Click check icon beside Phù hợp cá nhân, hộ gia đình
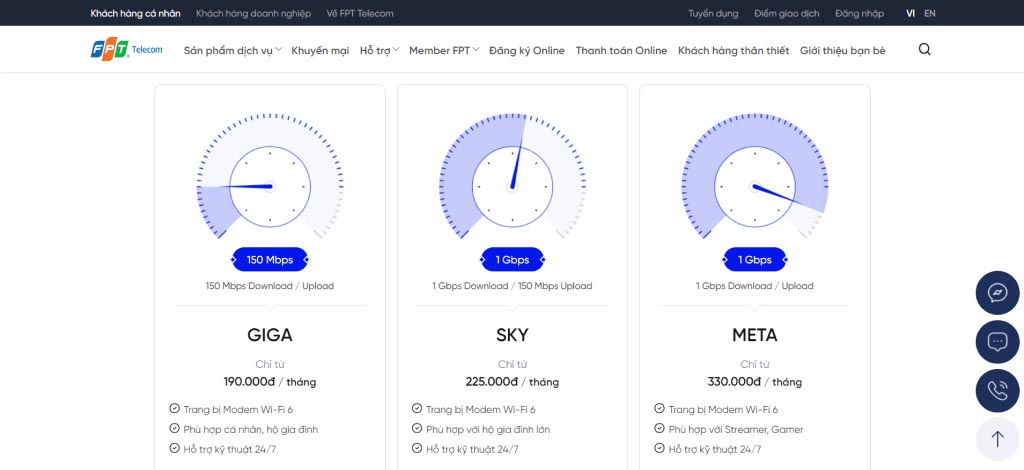 coord(174,429)
